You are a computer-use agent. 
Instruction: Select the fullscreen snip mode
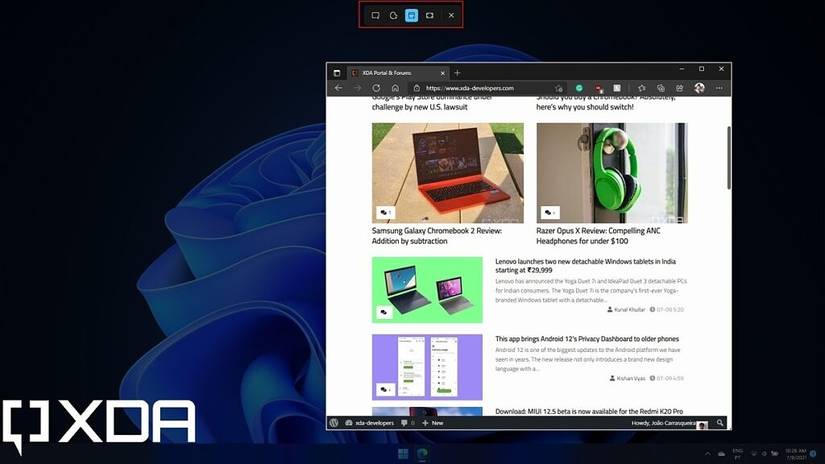[430, 15]
